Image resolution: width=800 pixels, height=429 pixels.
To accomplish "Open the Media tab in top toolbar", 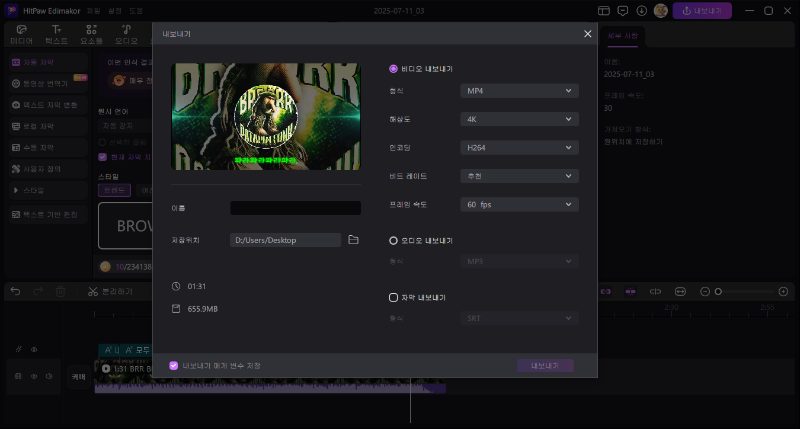I will tap(21, 35).
